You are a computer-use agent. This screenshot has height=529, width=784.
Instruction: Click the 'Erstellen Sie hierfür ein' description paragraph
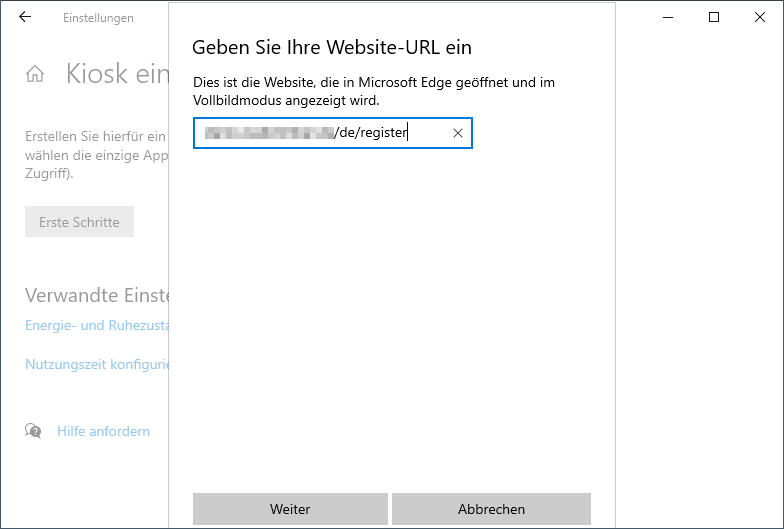point(95,154)
